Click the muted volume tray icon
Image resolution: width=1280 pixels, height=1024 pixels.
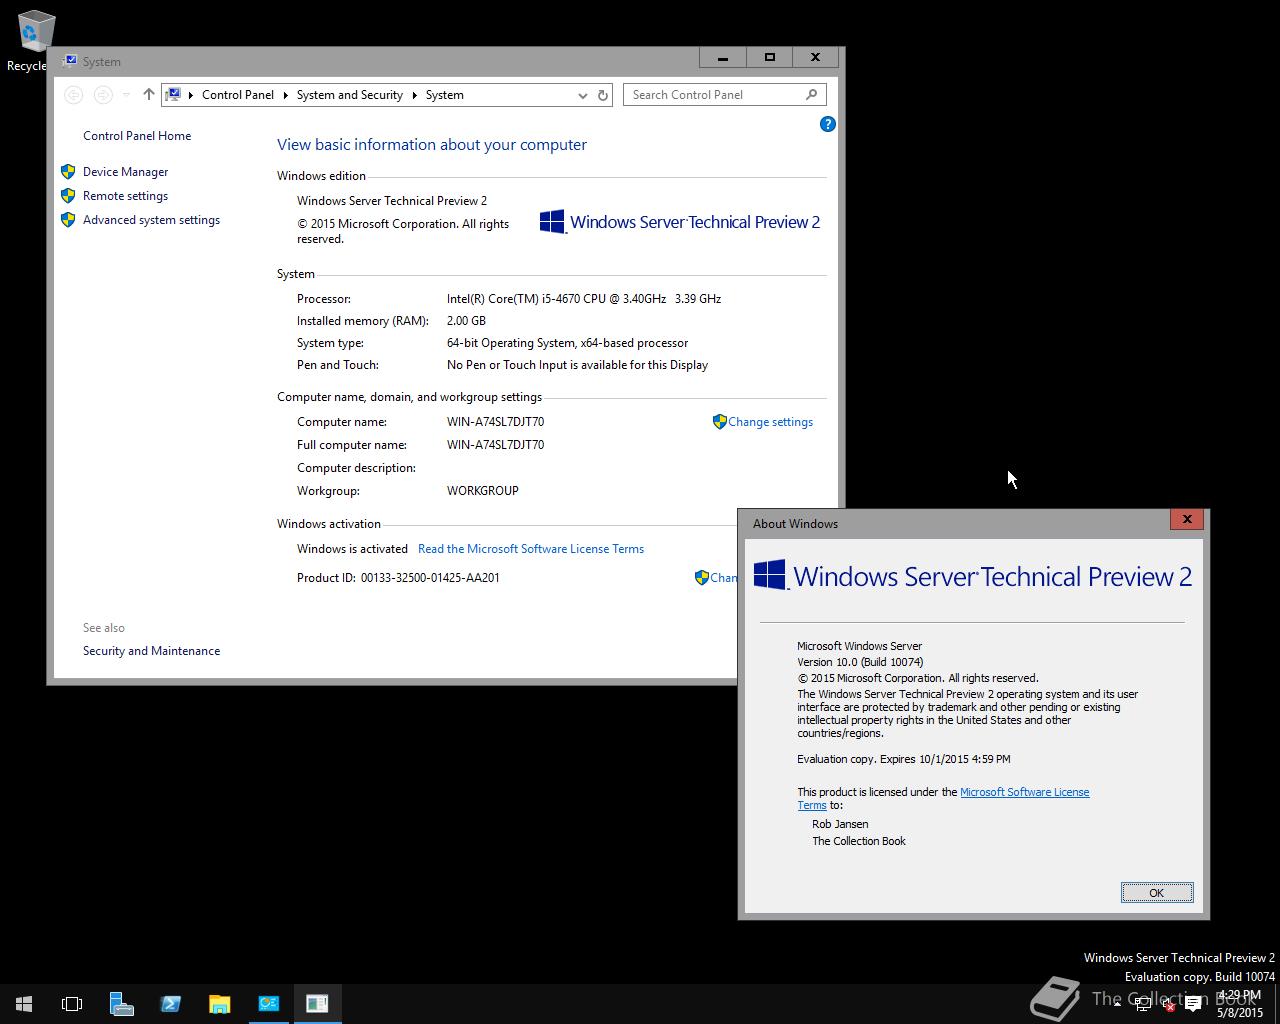pyautogui.click(x=1167, y=1005)
